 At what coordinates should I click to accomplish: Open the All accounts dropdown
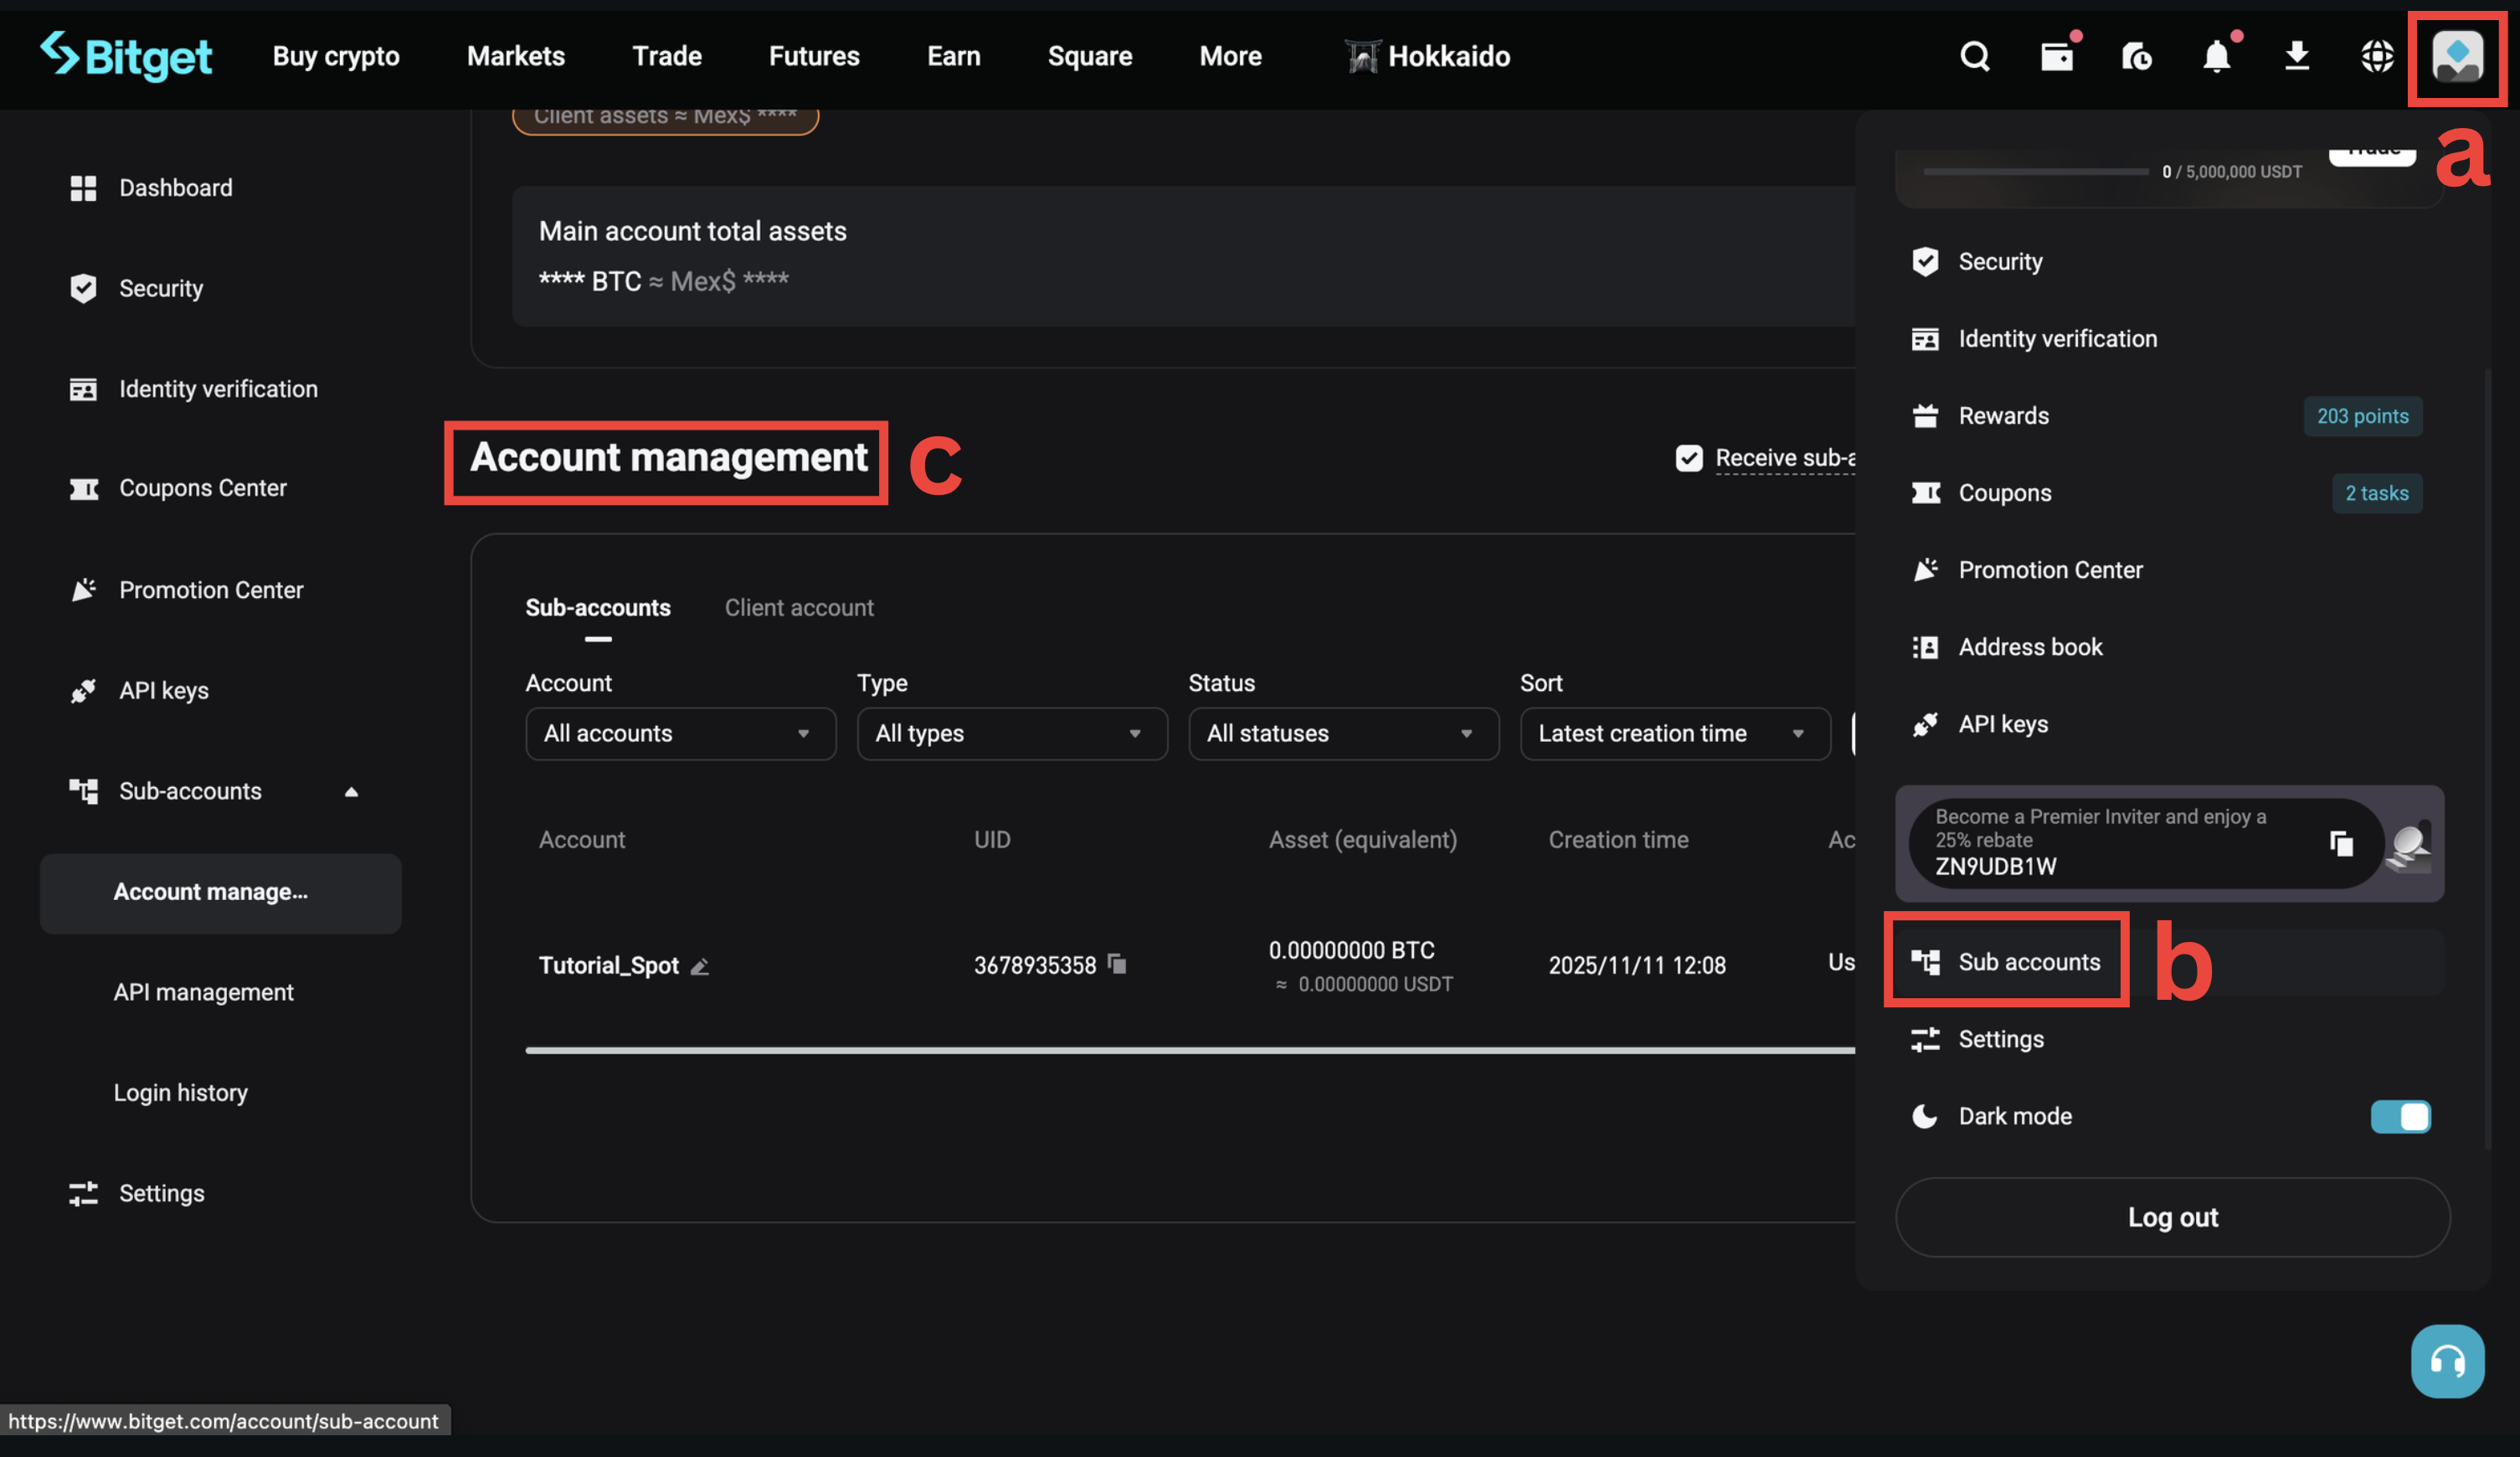click(680, 734)
